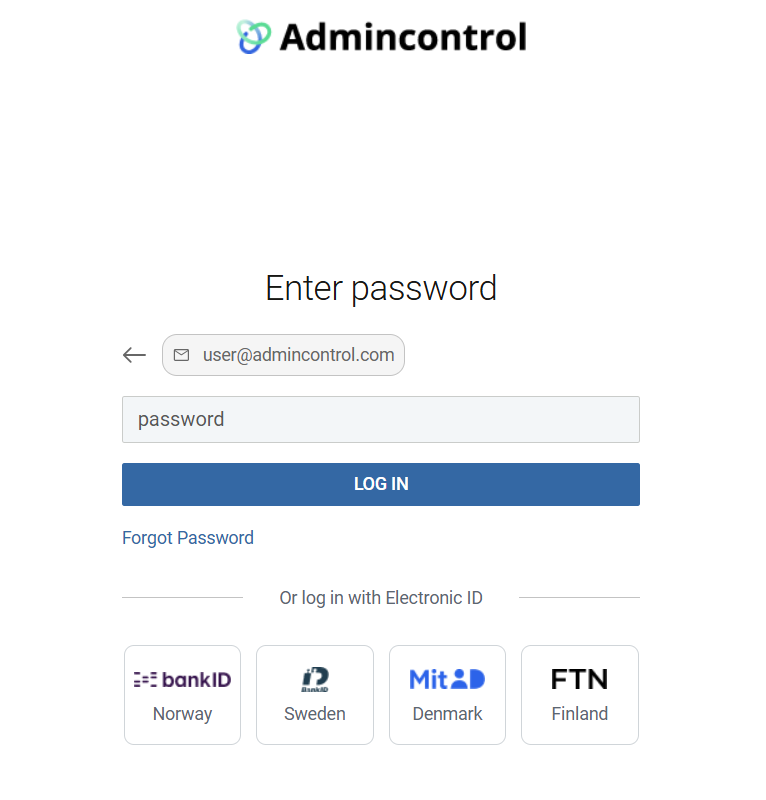Go back using the left arrow
This screenshot has height=800, width=766.
tap(134, 355)
